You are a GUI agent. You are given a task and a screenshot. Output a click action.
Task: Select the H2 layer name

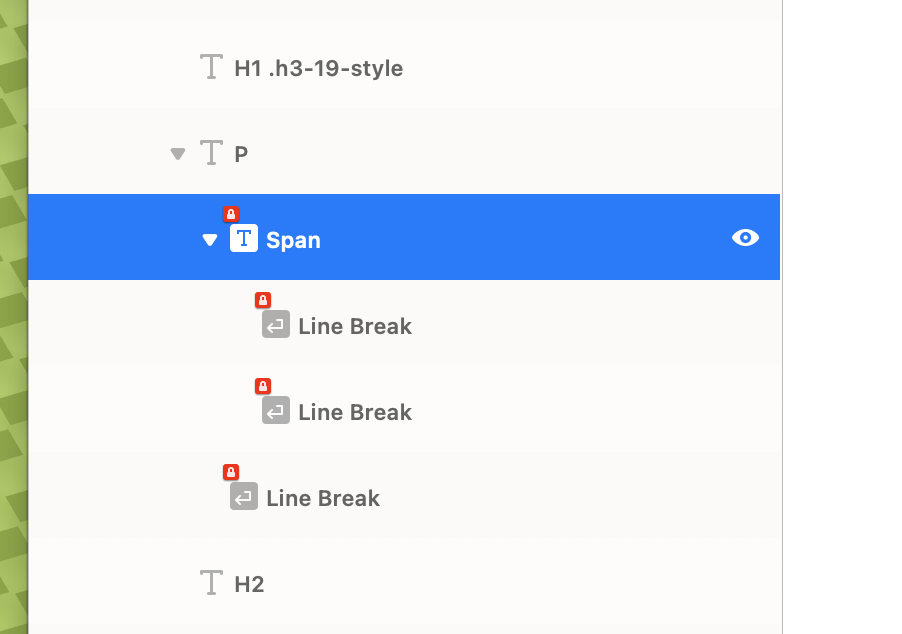249,585
